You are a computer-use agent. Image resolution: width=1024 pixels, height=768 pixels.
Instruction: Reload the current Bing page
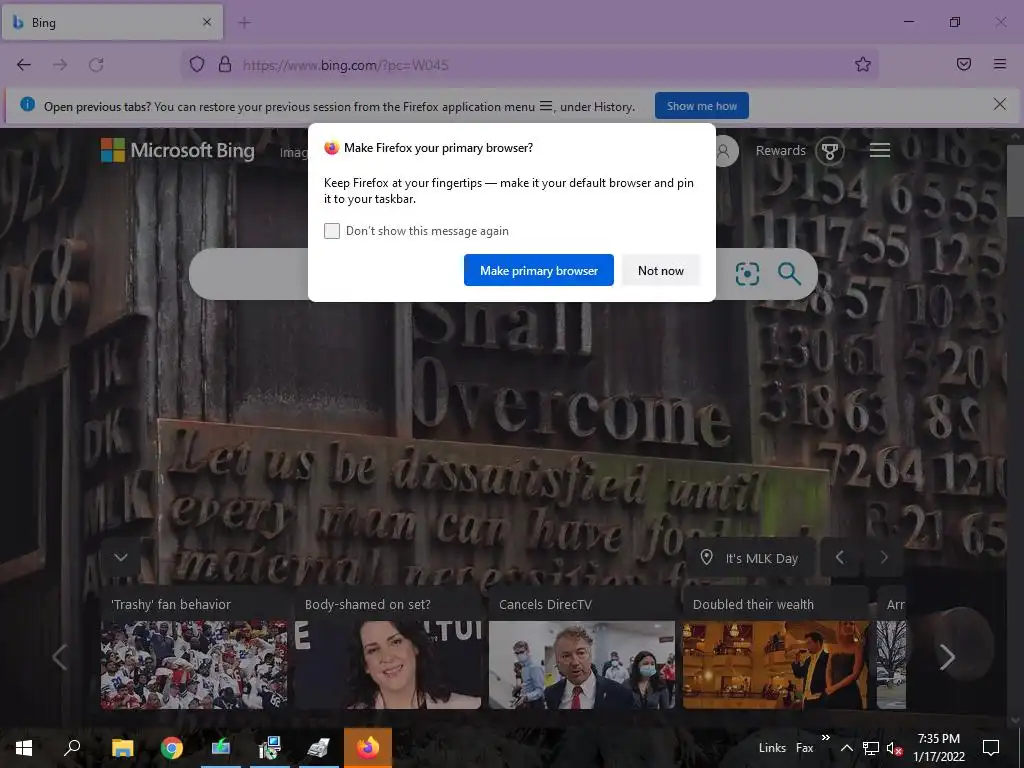click(x=97, y=65)
